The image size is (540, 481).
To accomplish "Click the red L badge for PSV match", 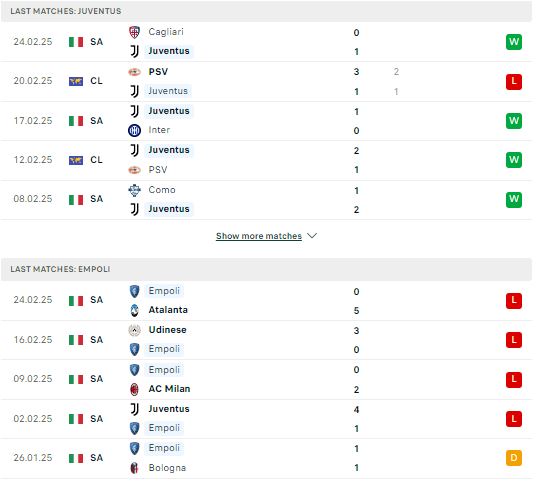I will click(514, 82).
